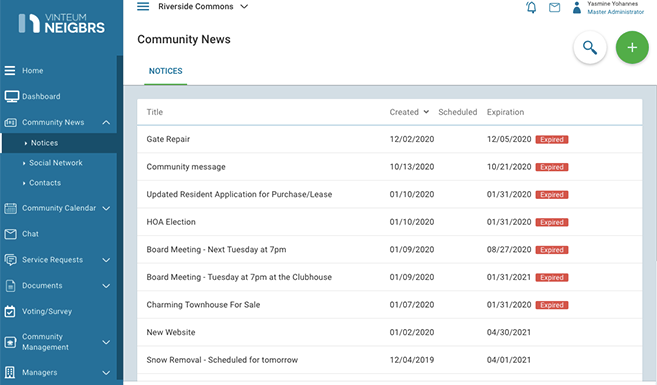Click the Community News page heading
Screen dimensions: 657x385
coord(184,39)
